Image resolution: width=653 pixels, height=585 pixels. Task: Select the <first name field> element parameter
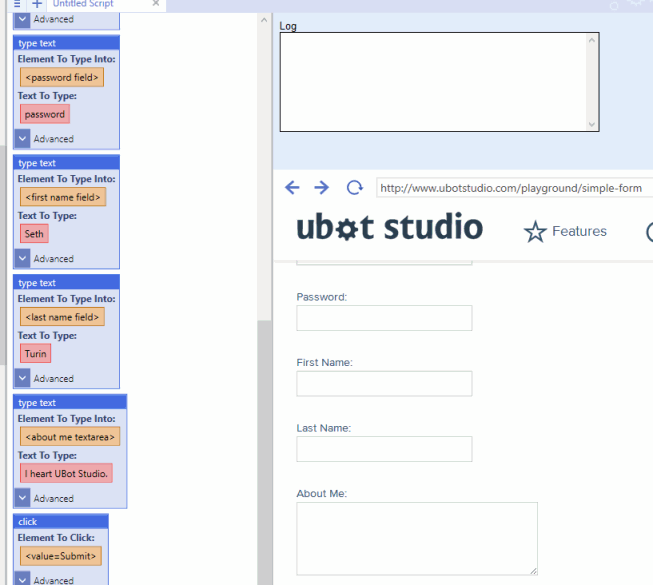point(63,197)
